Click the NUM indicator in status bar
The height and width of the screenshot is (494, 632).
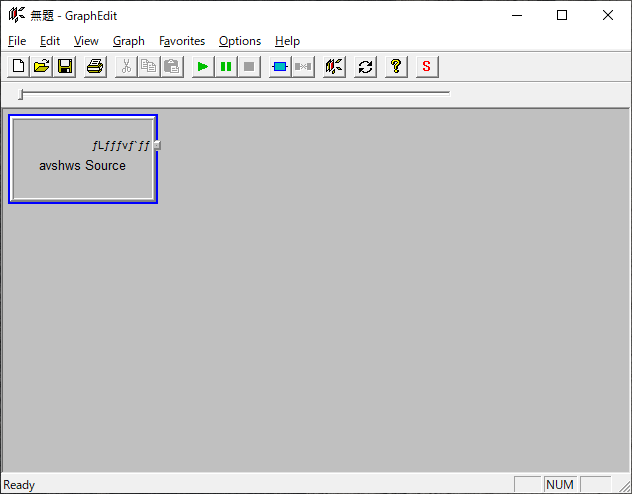[x=560, y=484]
